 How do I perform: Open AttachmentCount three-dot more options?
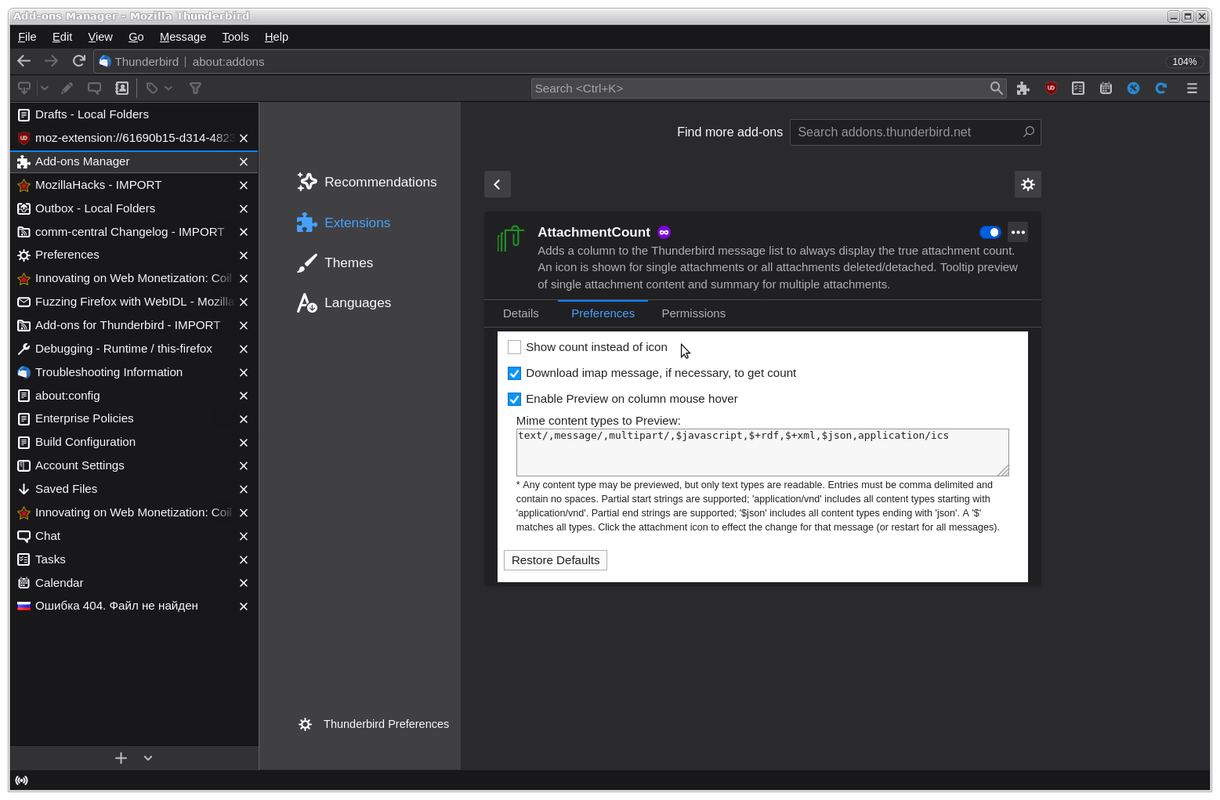click(x=1018, y=232)
